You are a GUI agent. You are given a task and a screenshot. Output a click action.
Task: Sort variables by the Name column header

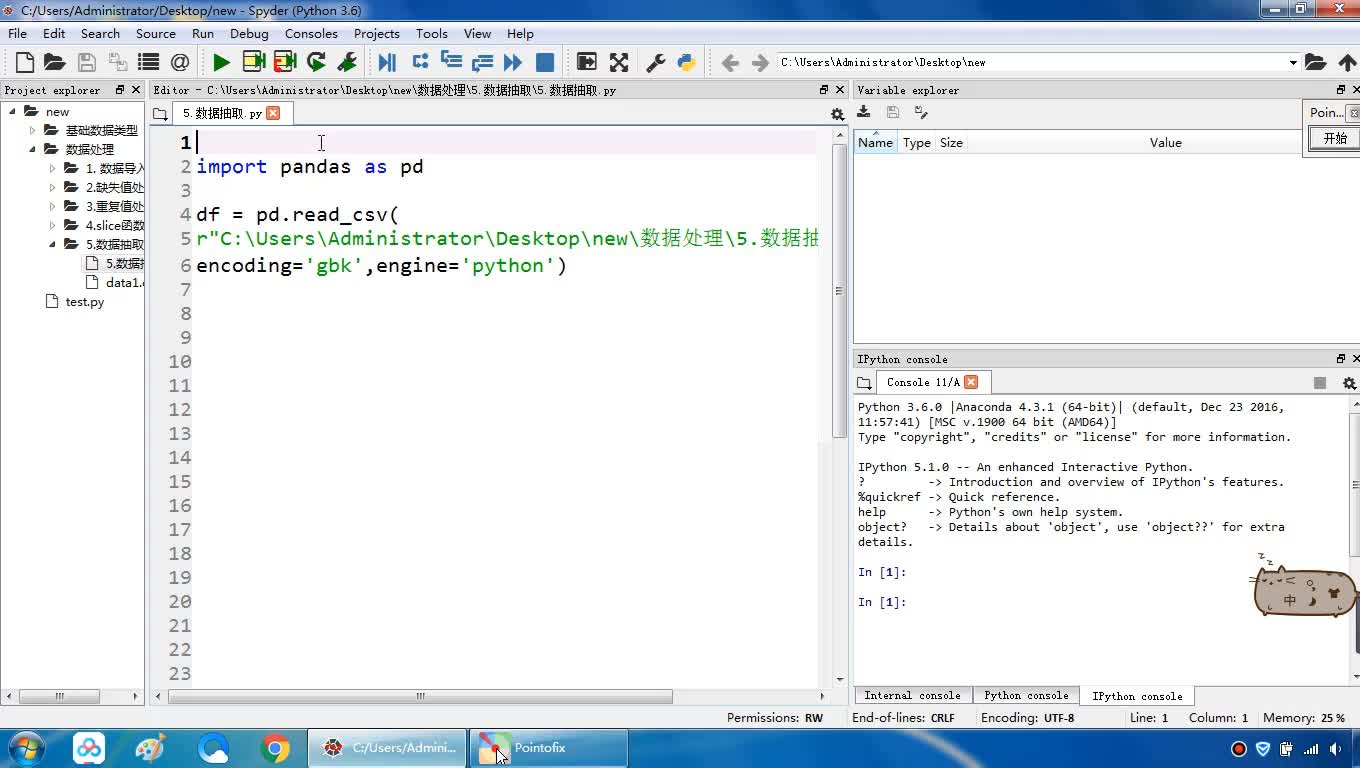(x=875, y=143)
